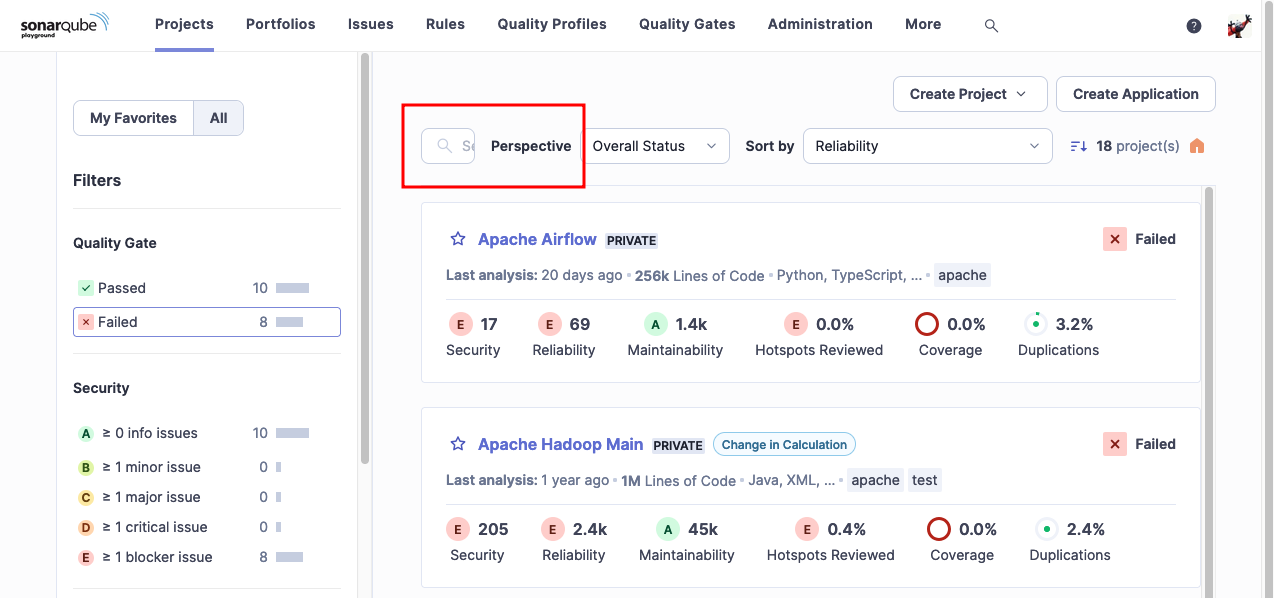
Task: Favorite Apache Airflow with its star
Action: tap(458, 239)
